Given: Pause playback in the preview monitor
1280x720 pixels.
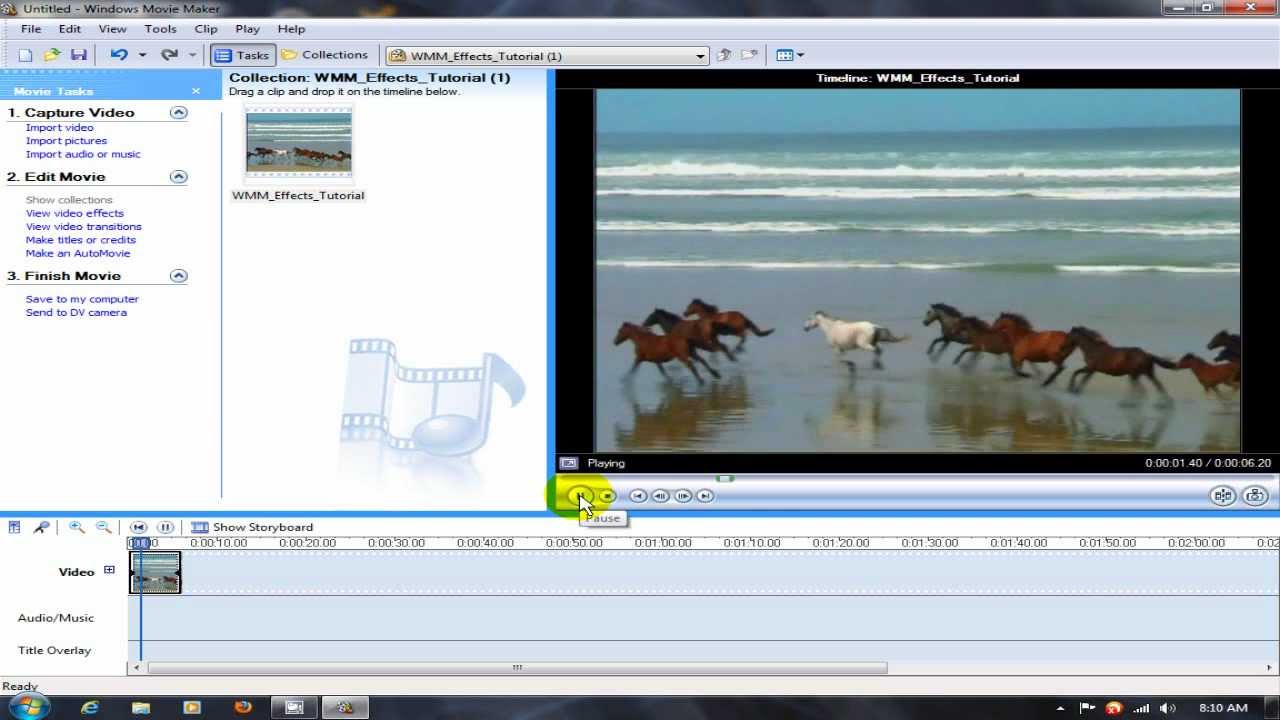Looking at the screenshot, I should 579,496.
